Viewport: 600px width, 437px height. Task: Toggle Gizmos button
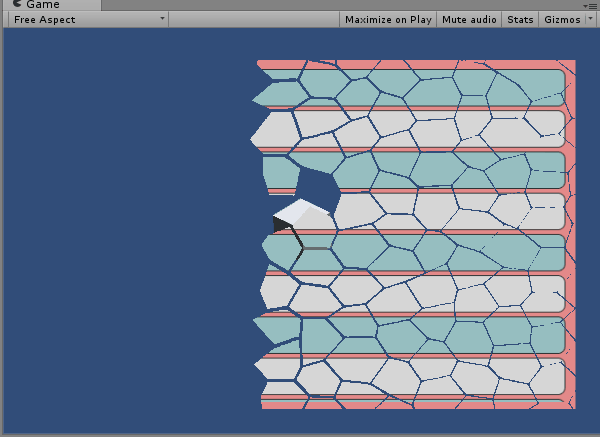pyautogui.click(x=562, y=20)
